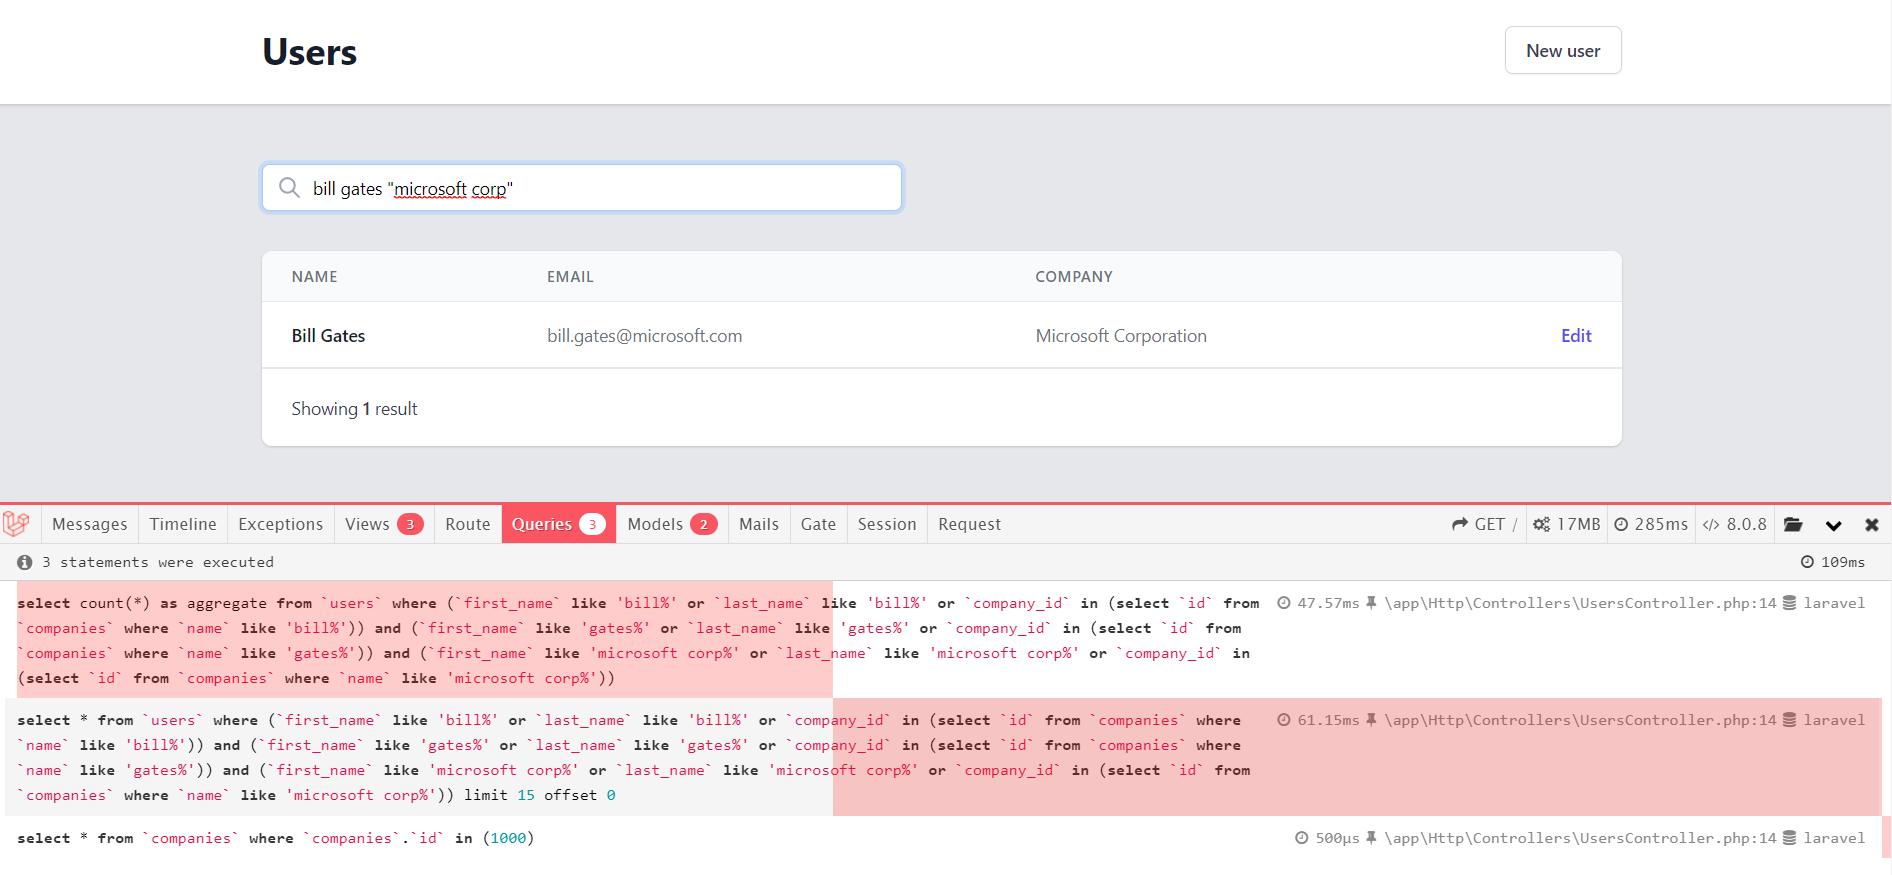Click the bill.gates@microsoft.com email cell

[644, 336]
